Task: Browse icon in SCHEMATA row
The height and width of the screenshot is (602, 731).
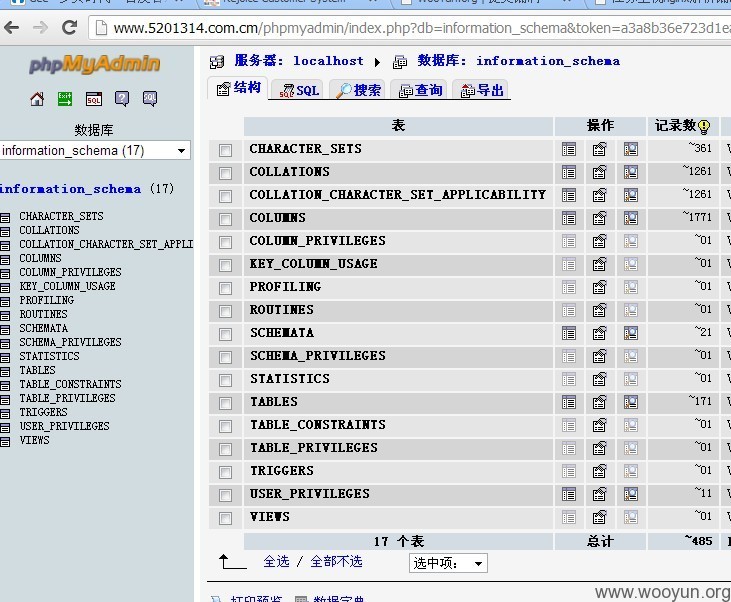Action: click(x=569, y=333)
